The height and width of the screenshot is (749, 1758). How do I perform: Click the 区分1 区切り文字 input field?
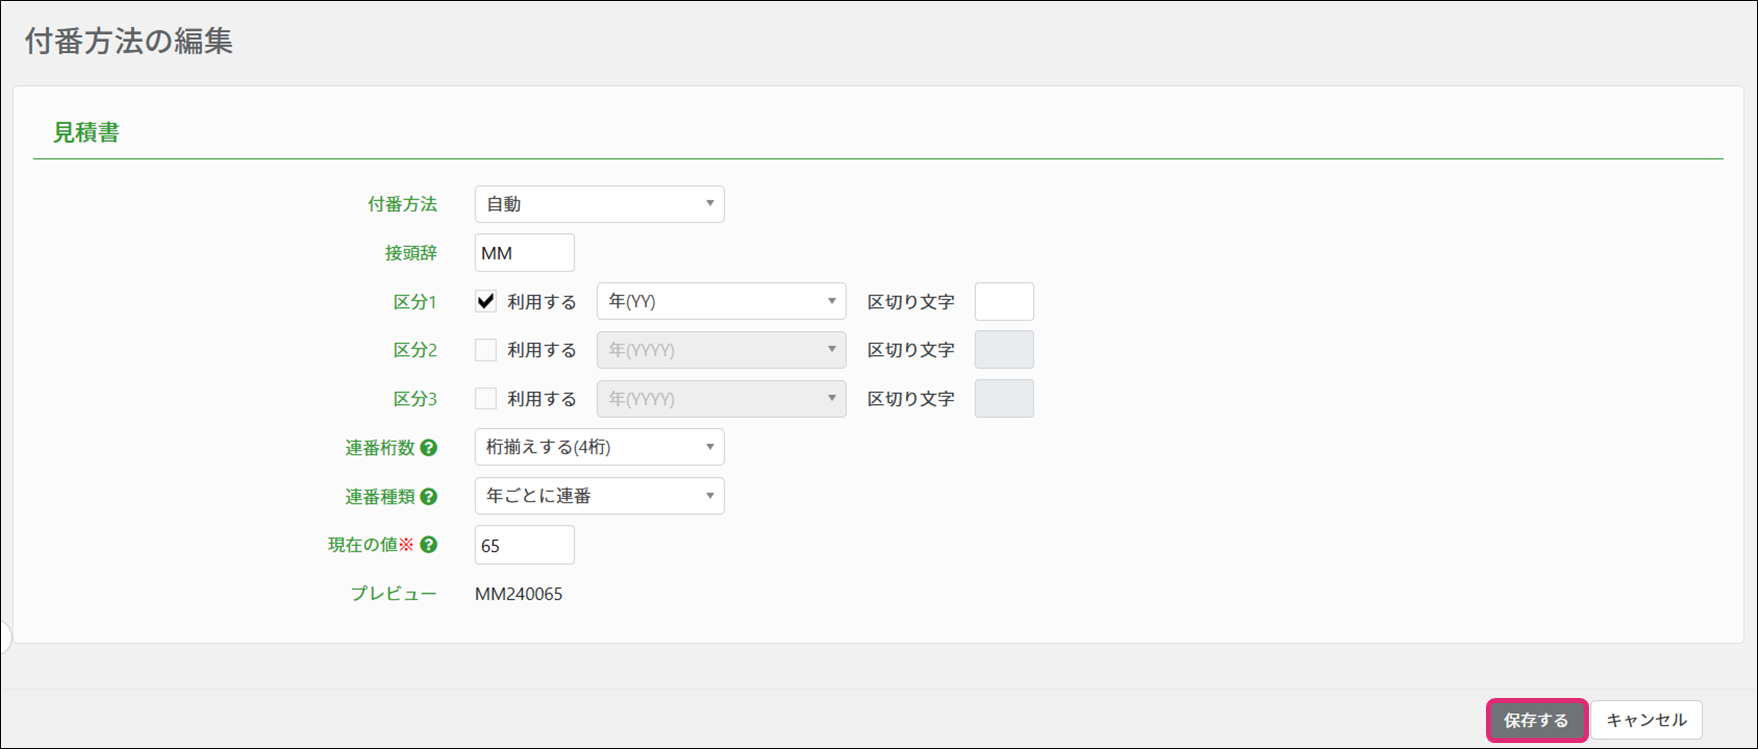1004,301
